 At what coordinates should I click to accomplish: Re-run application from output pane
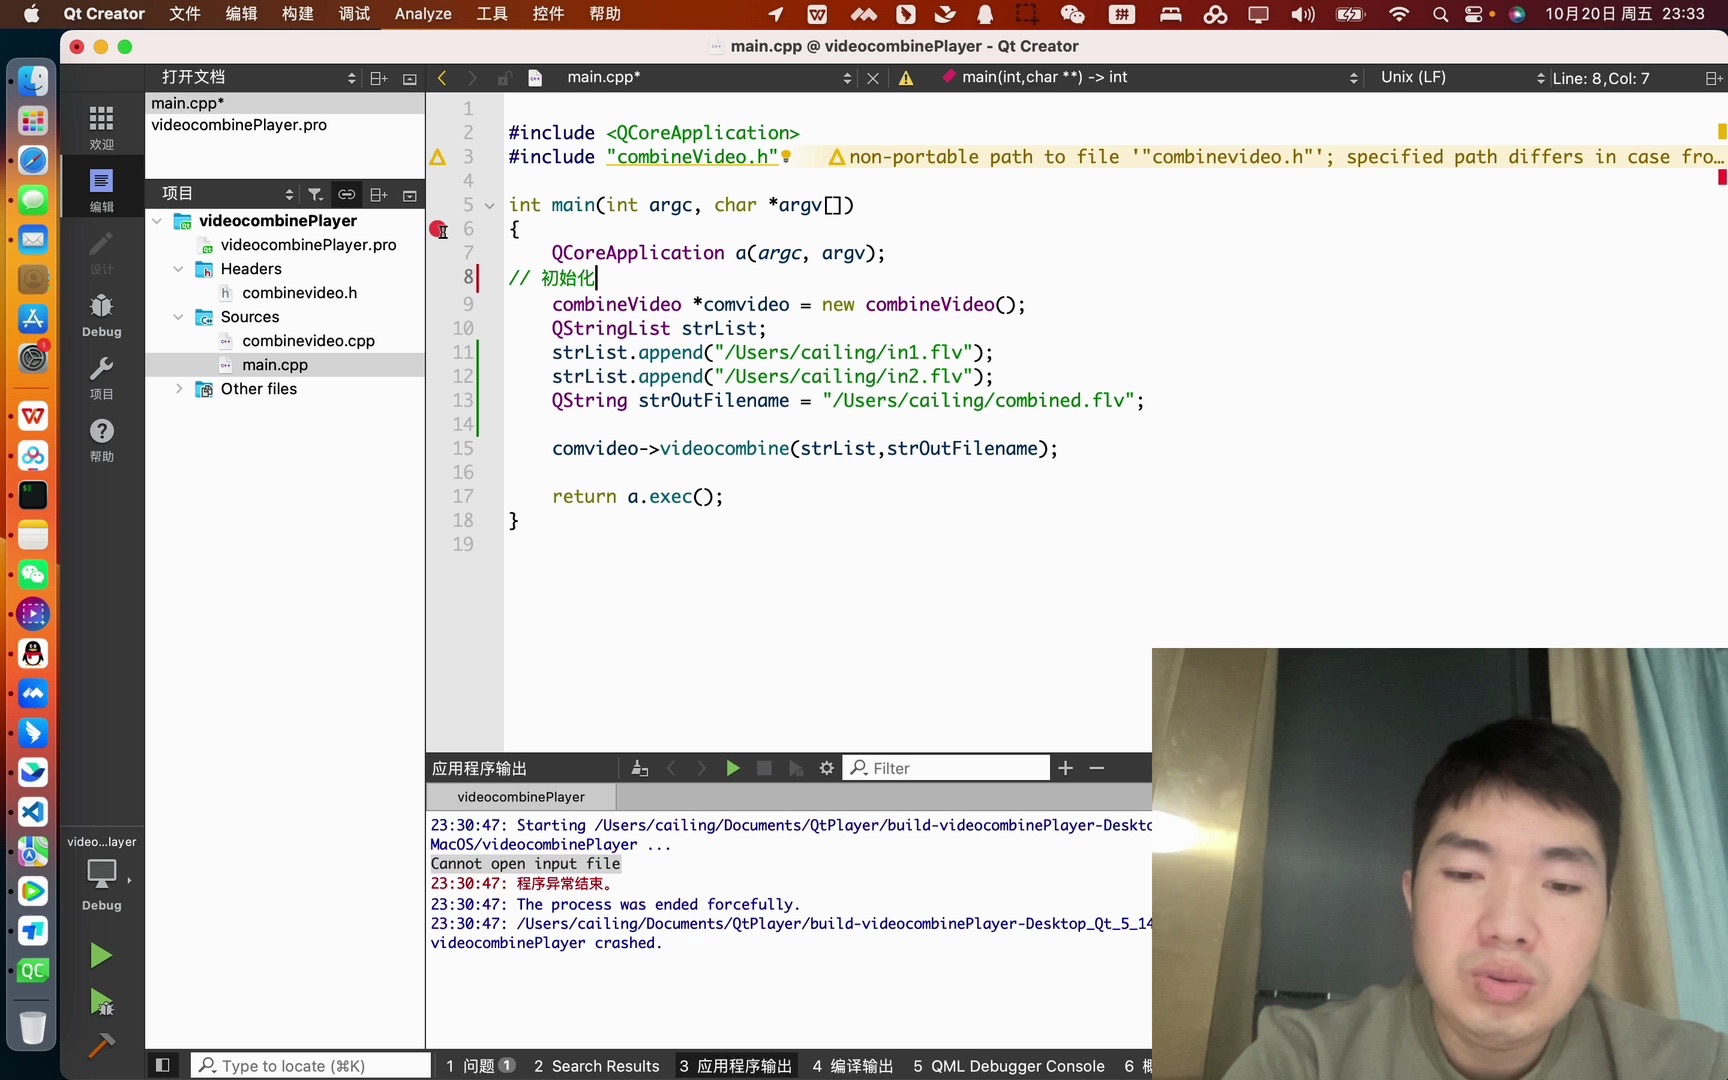click(x=733, y=768)
